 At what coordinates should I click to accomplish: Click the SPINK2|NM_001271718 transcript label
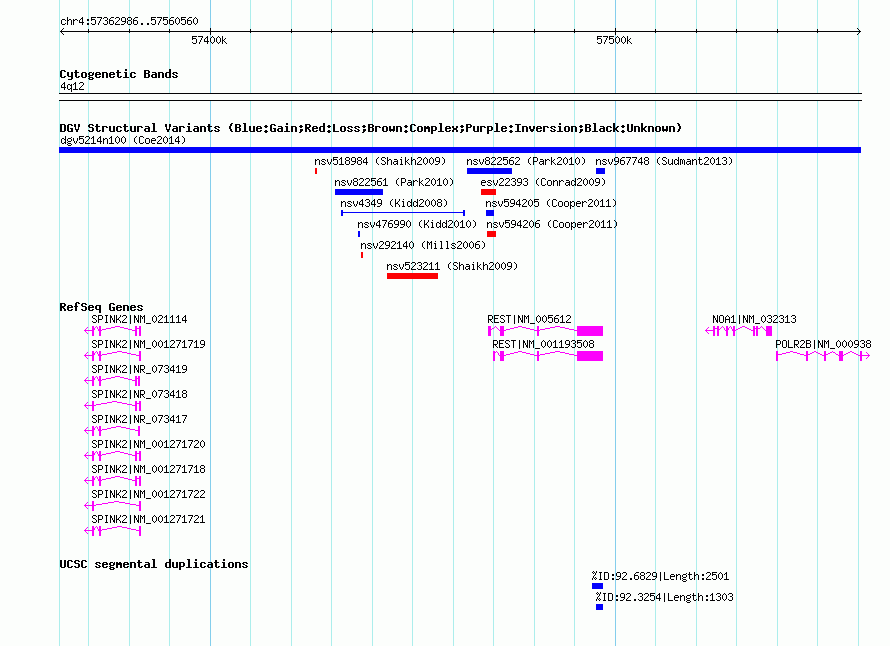click(x=148, y=469)
